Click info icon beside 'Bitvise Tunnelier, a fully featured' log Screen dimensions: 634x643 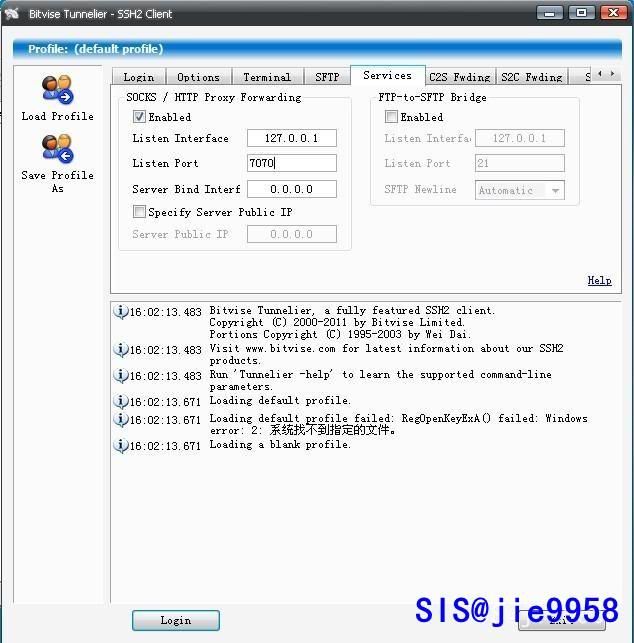(x=120, y=312)
